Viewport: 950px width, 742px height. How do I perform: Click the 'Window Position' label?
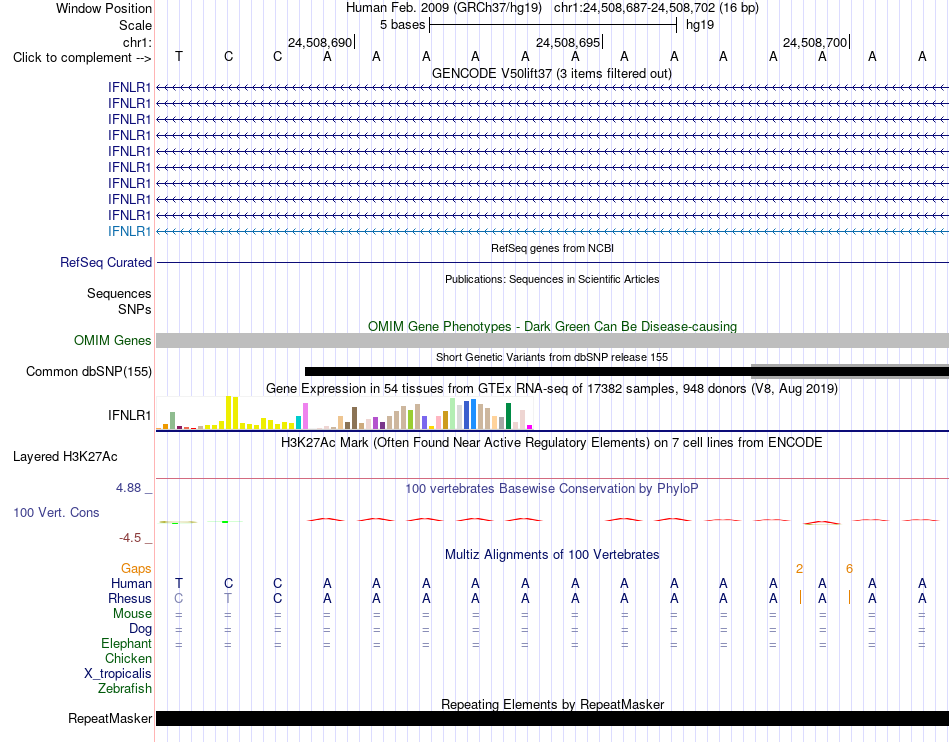pyautogui.click(x=104, y=8)
